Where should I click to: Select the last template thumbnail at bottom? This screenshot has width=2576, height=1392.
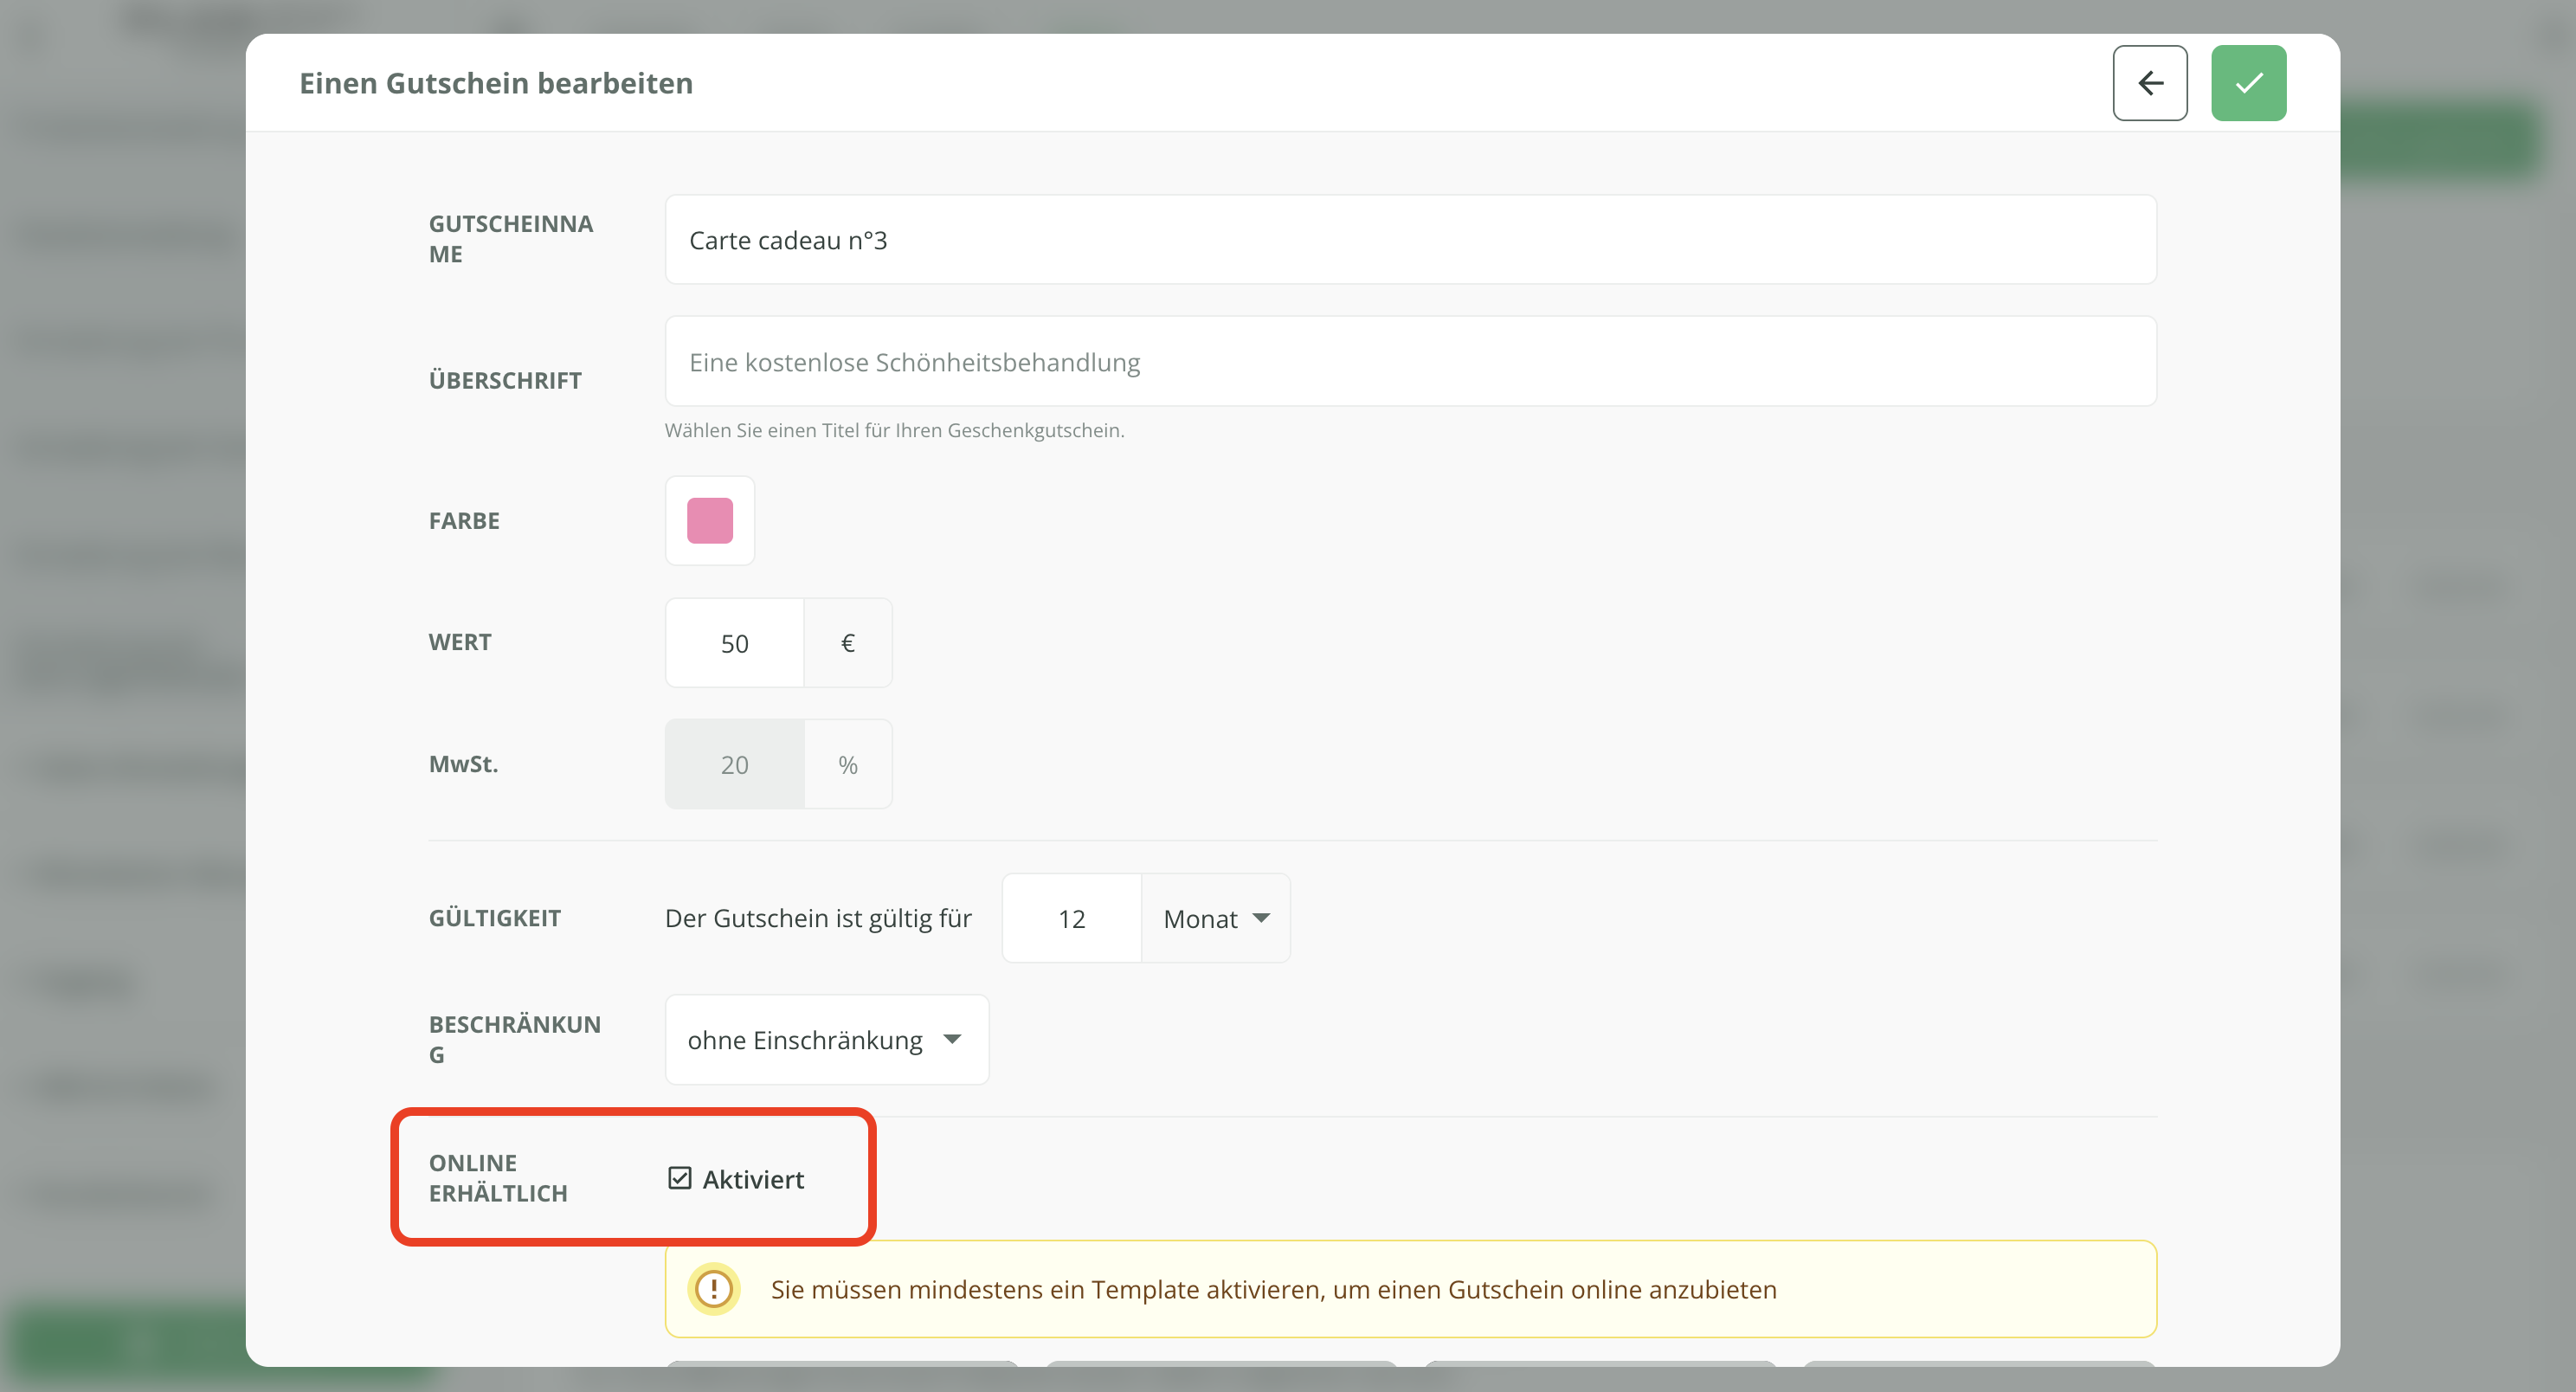coord(1978,1363)
